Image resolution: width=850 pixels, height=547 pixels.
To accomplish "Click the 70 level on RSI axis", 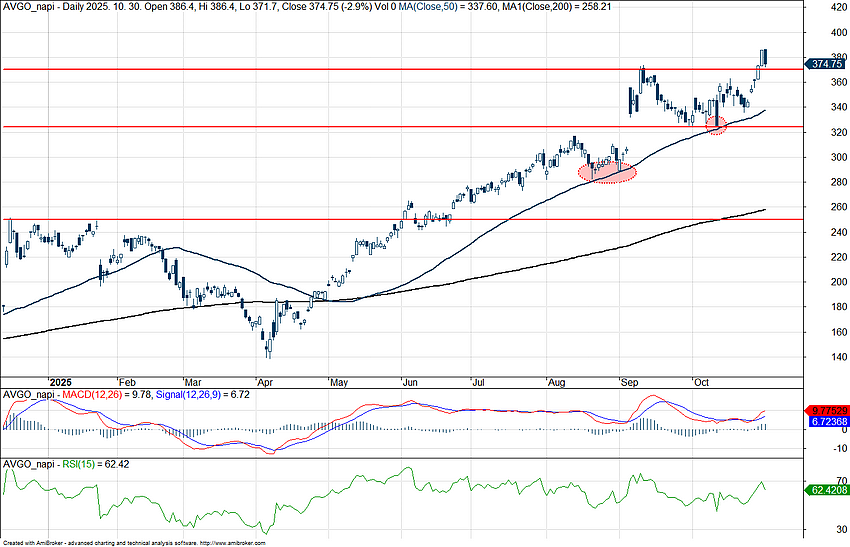I will pos(816,480).
